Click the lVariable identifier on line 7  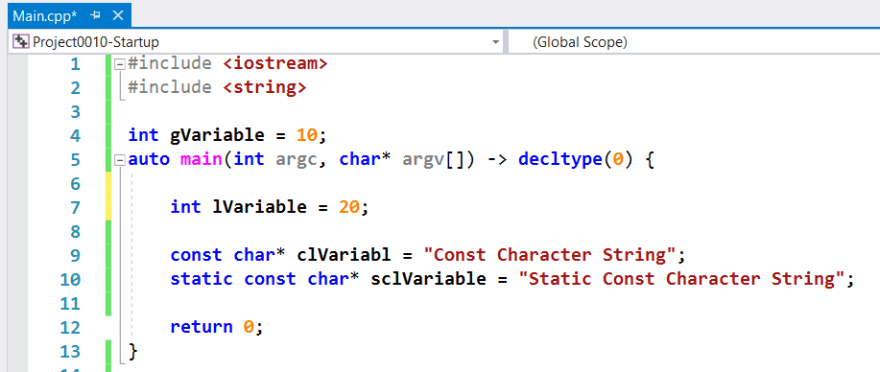click(259, 207)
